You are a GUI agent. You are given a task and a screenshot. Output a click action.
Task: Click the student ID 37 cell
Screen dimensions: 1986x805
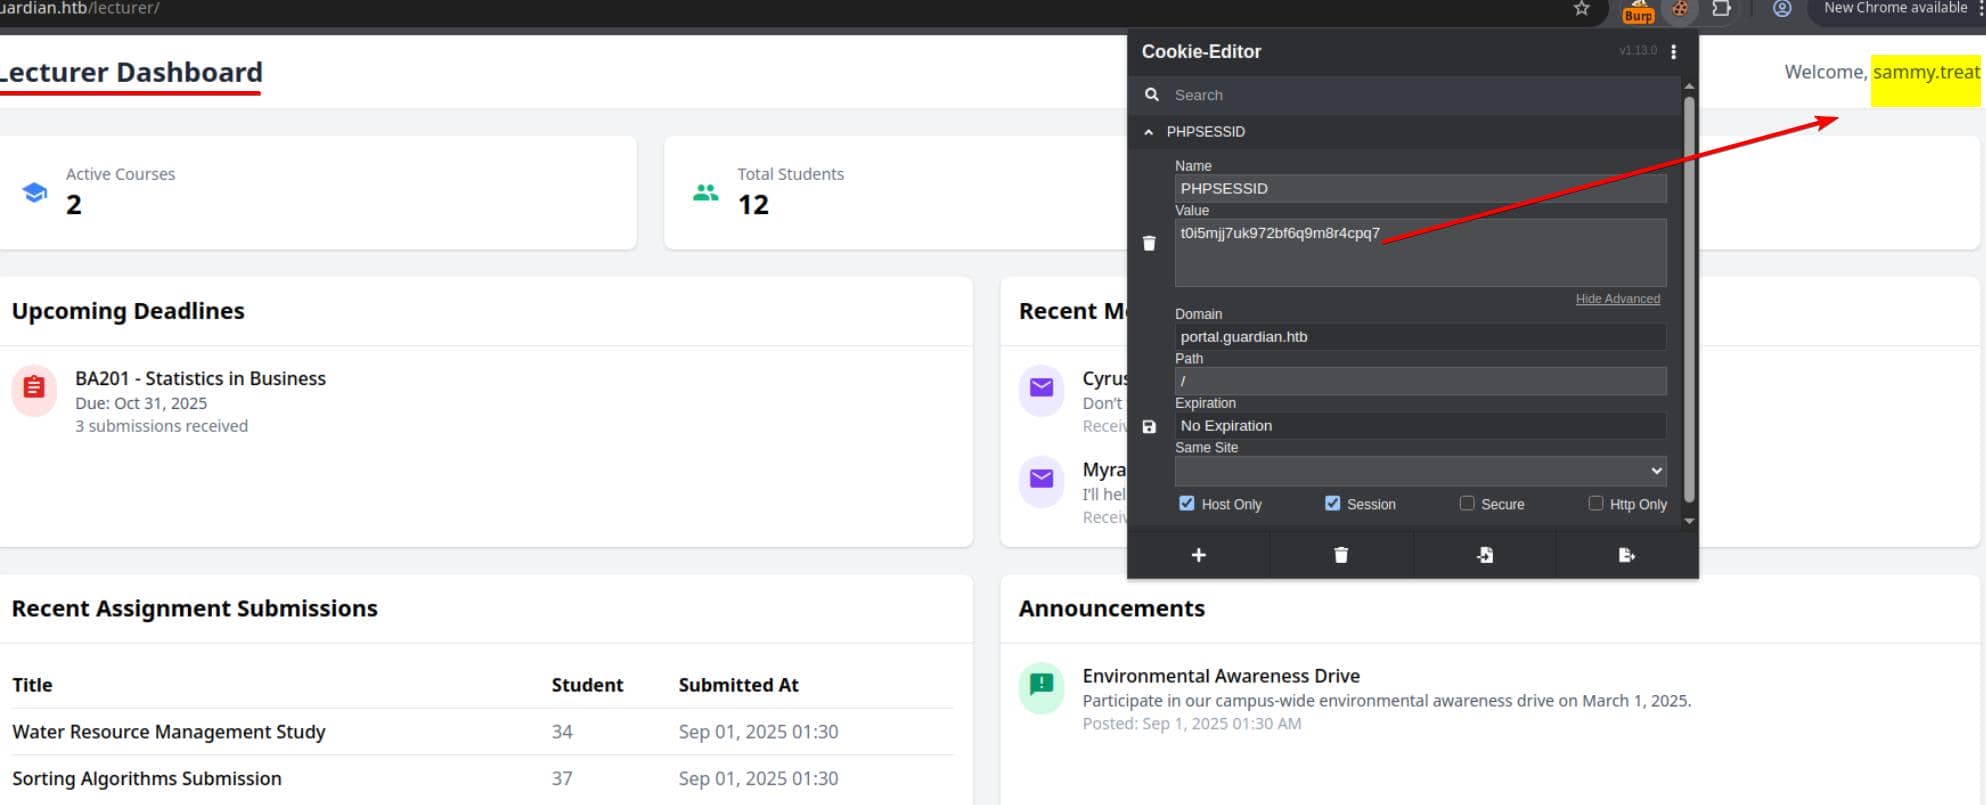click(x=562, y=779)
